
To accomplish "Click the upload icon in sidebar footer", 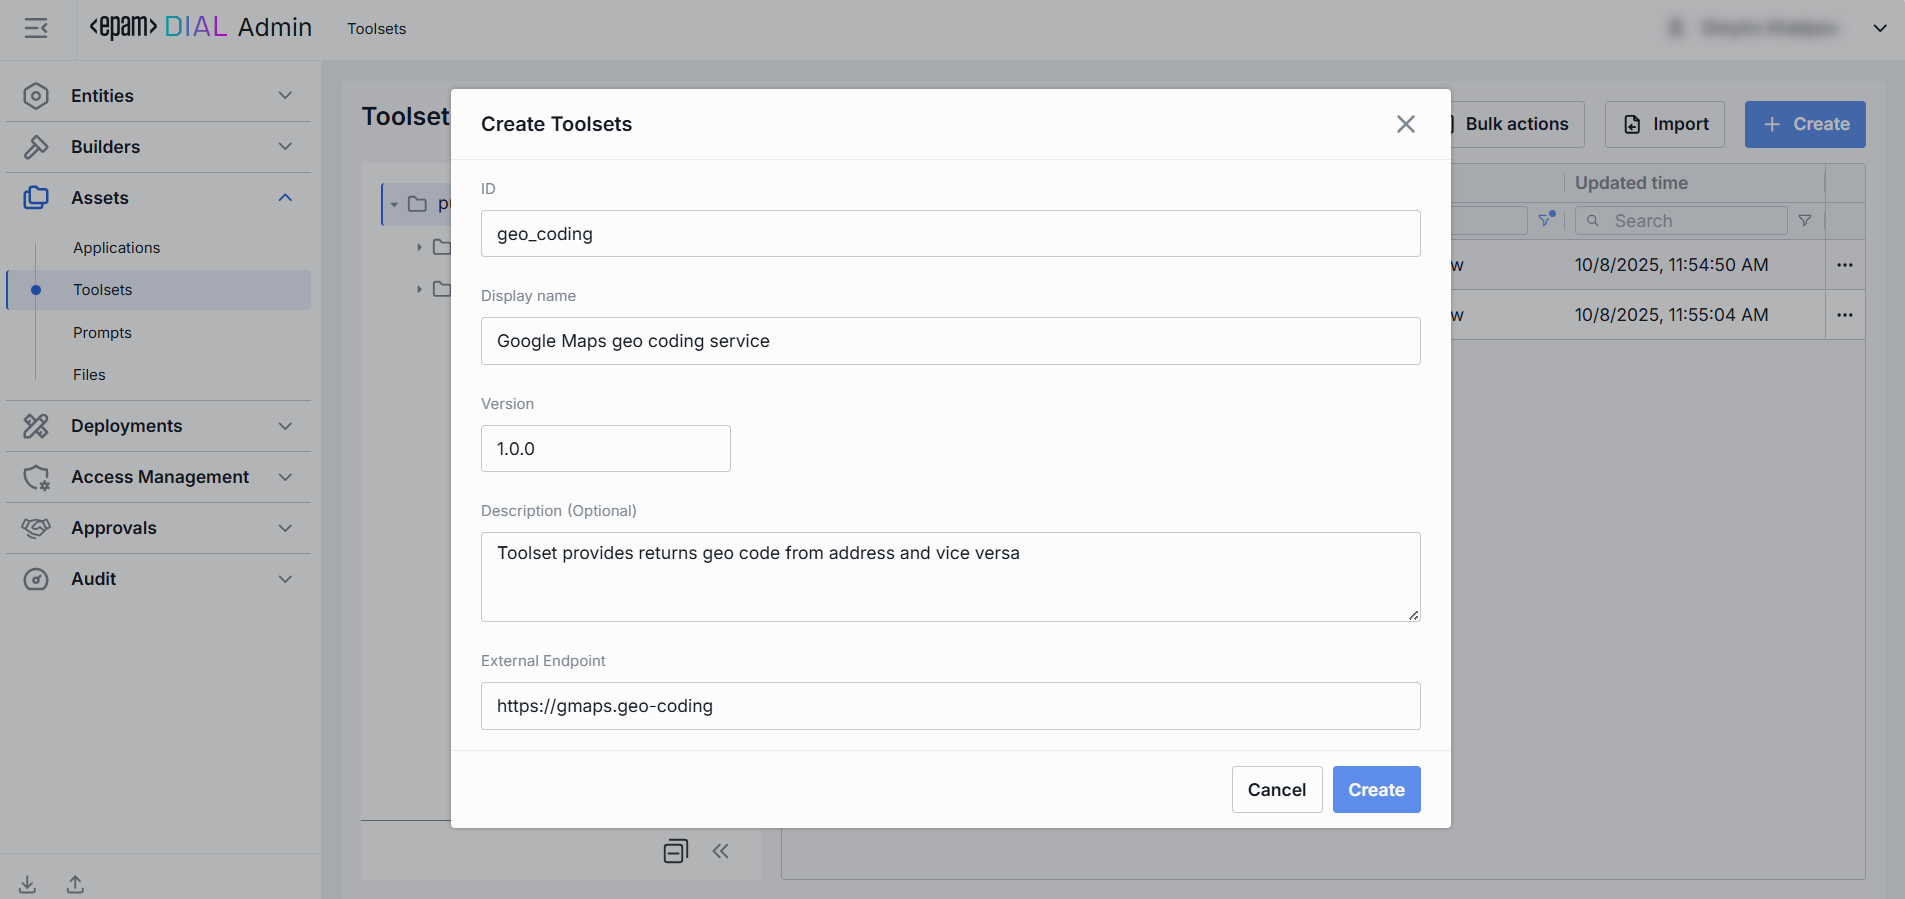I will [x=75, y=884].
